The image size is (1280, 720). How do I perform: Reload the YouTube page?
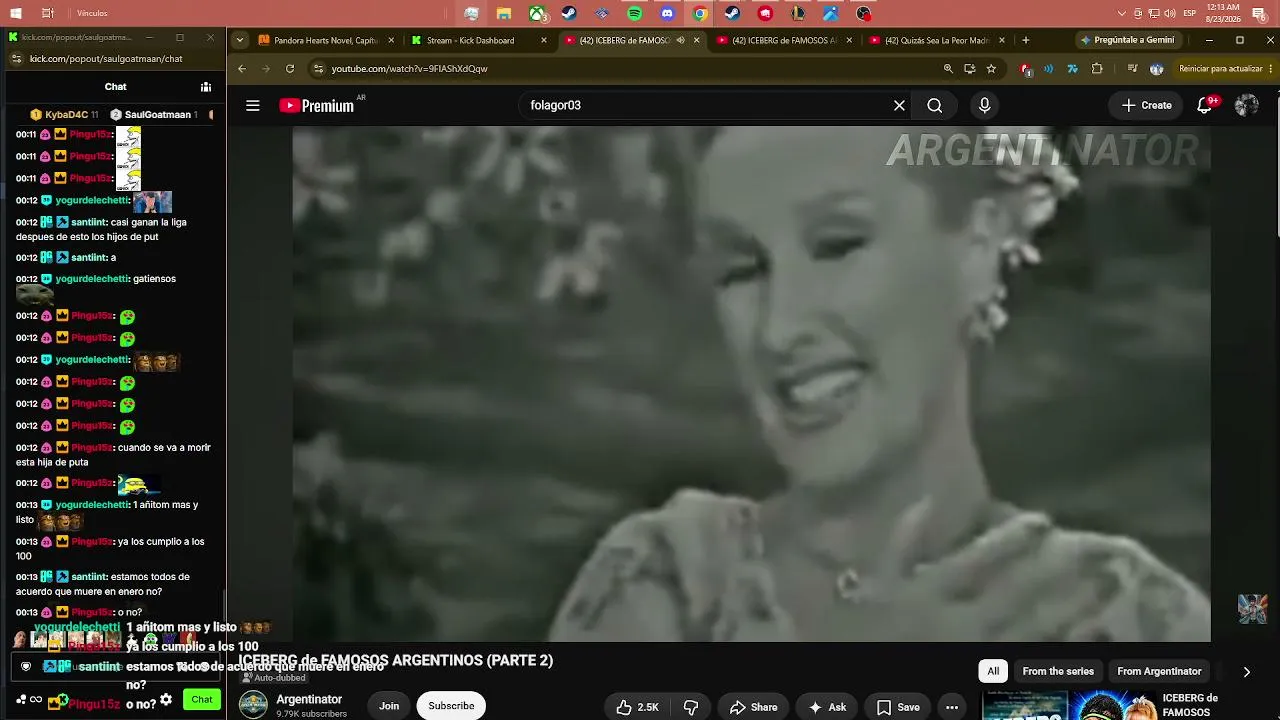(290, 68)
